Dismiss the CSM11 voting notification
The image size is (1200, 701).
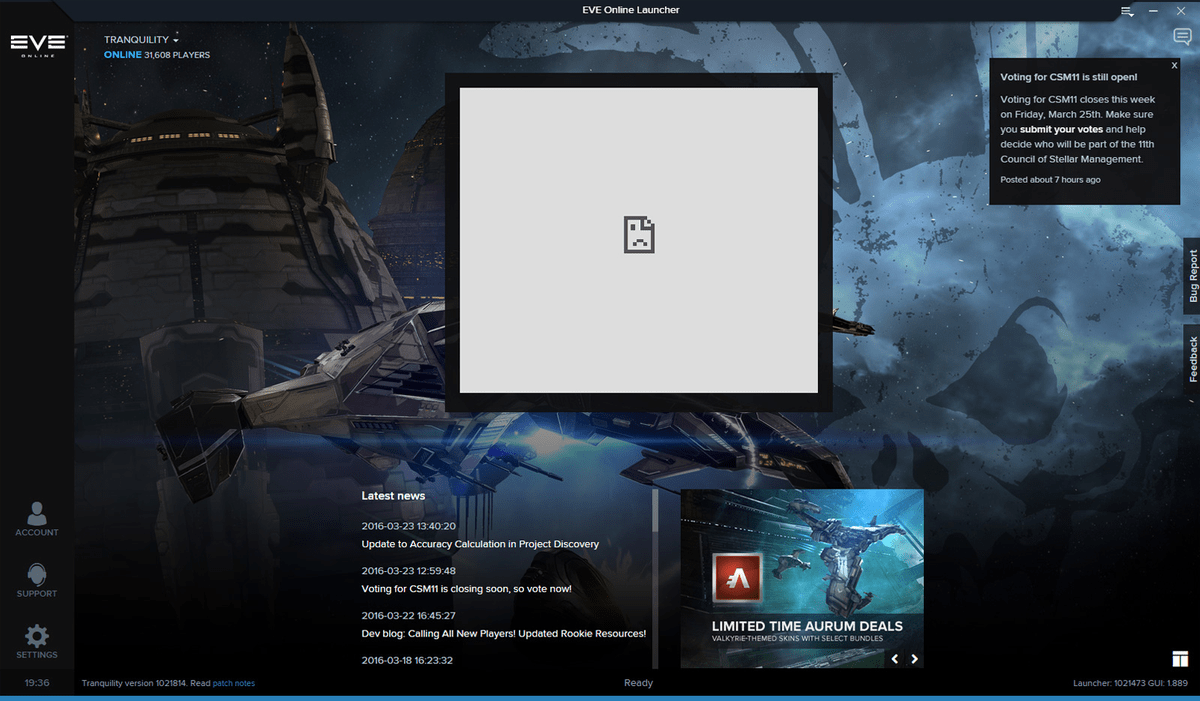click(x=1173, y=64)
